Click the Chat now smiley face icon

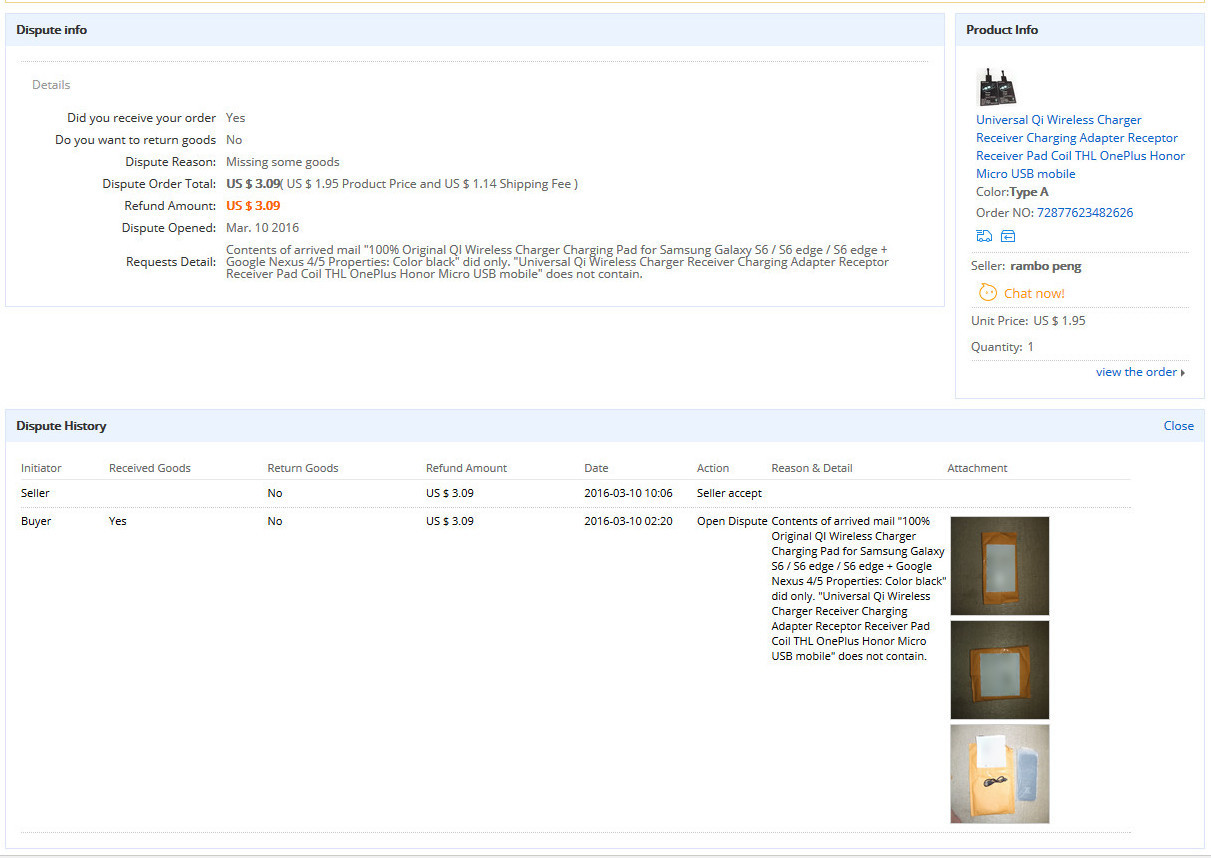click(x=988, y=293)
